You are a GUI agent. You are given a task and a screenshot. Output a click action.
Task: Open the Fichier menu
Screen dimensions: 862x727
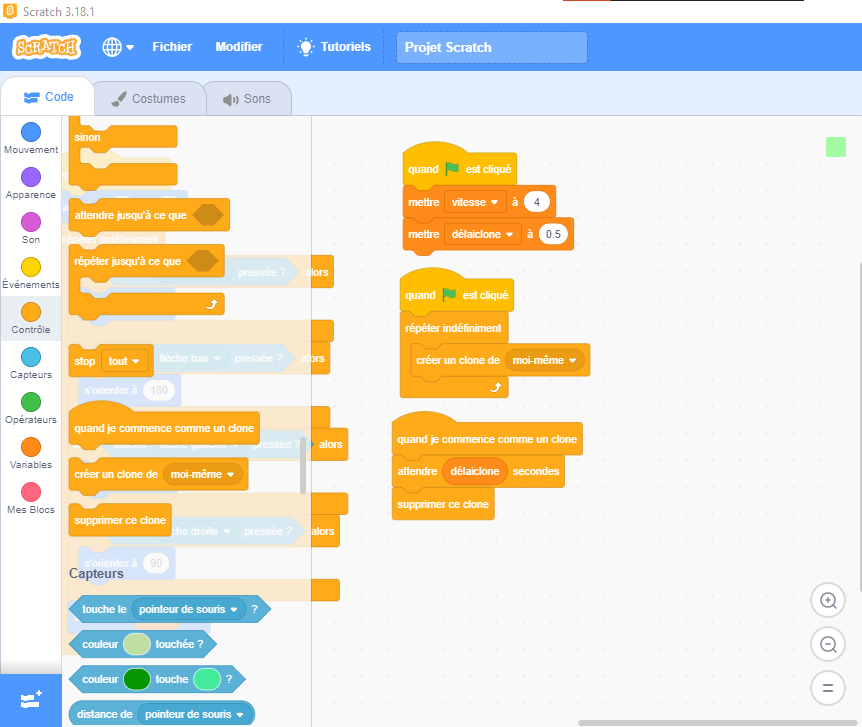pyautogui.click(x=172, y=47)
